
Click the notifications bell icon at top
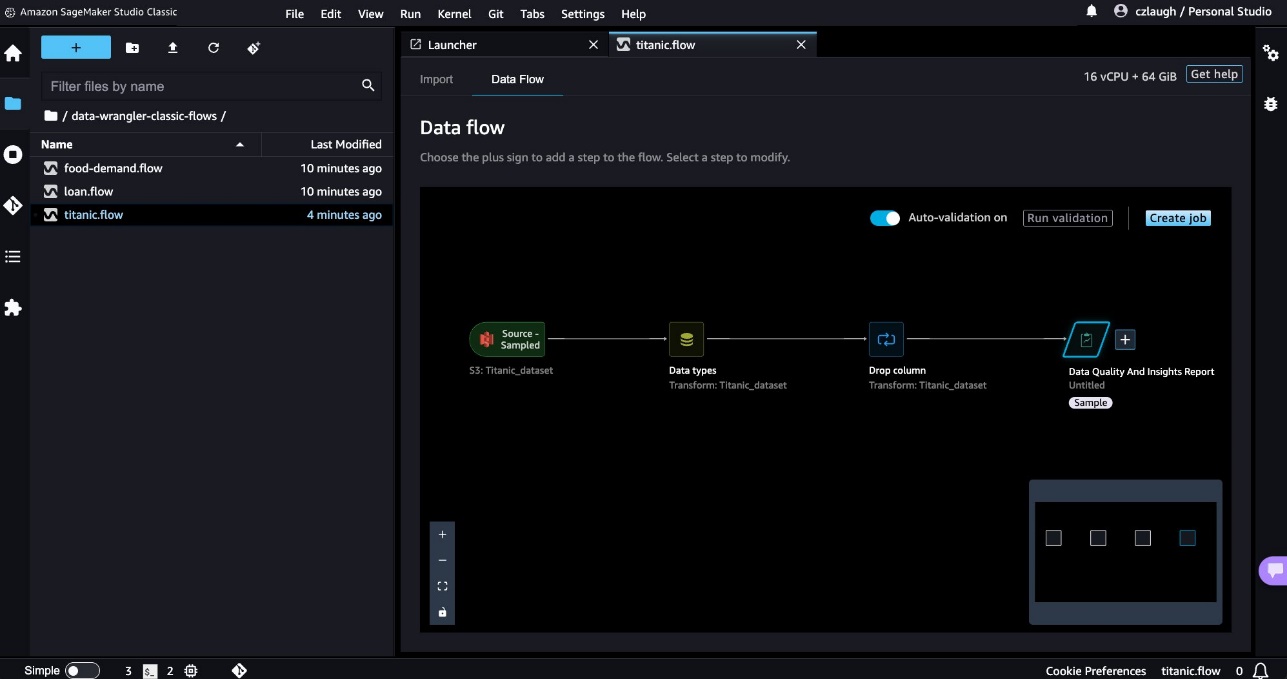click(1091, 12)
